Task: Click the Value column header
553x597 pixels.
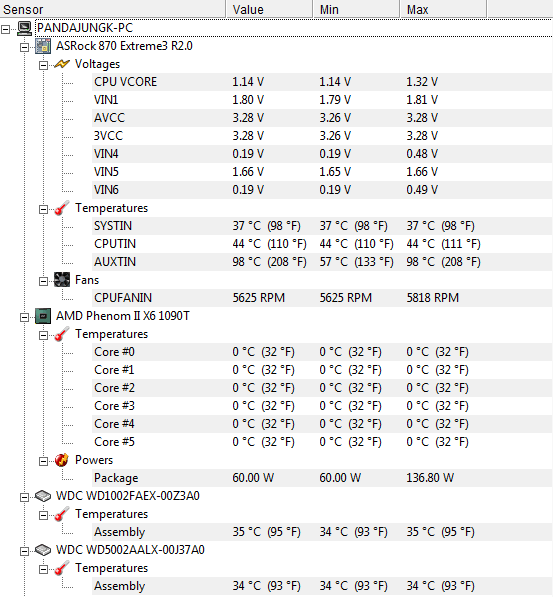Action: (269, 9)
